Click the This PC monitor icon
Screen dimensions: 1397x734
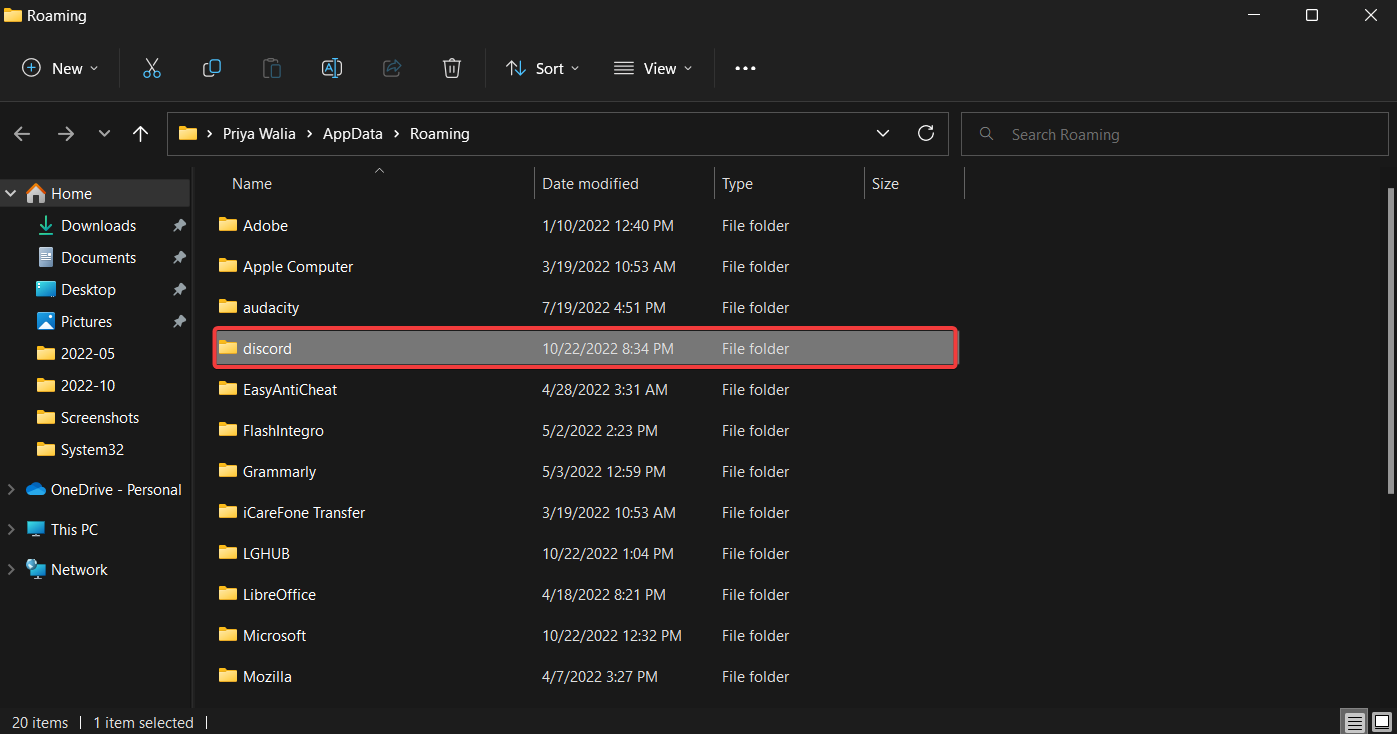(x=36, y=529)
